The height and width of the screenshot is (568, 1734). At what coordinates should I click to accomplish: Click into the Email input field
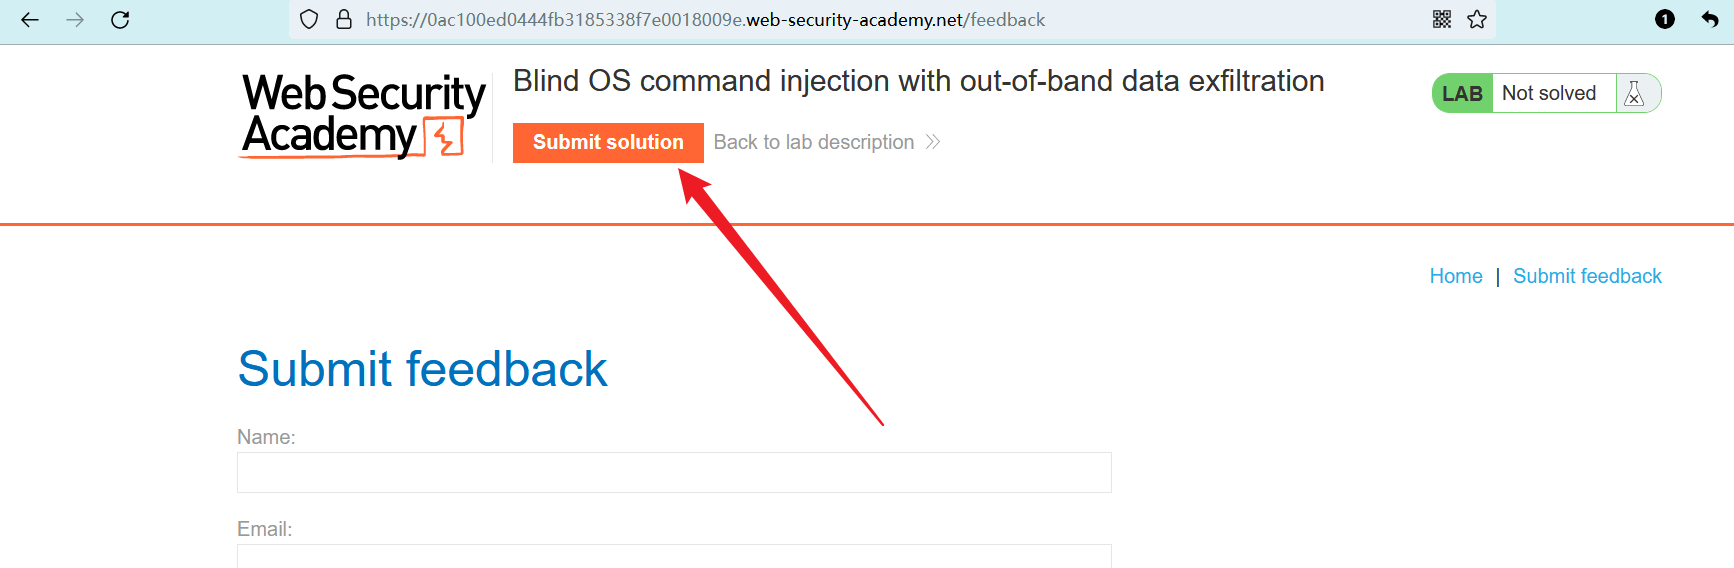click(x=674, y=555)
